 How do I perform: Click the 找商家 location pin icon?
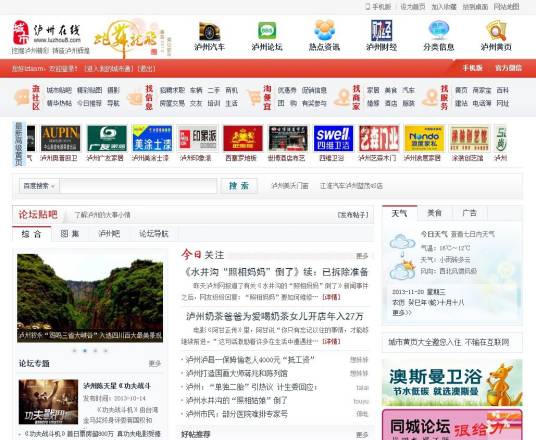[x=341, y=97]
